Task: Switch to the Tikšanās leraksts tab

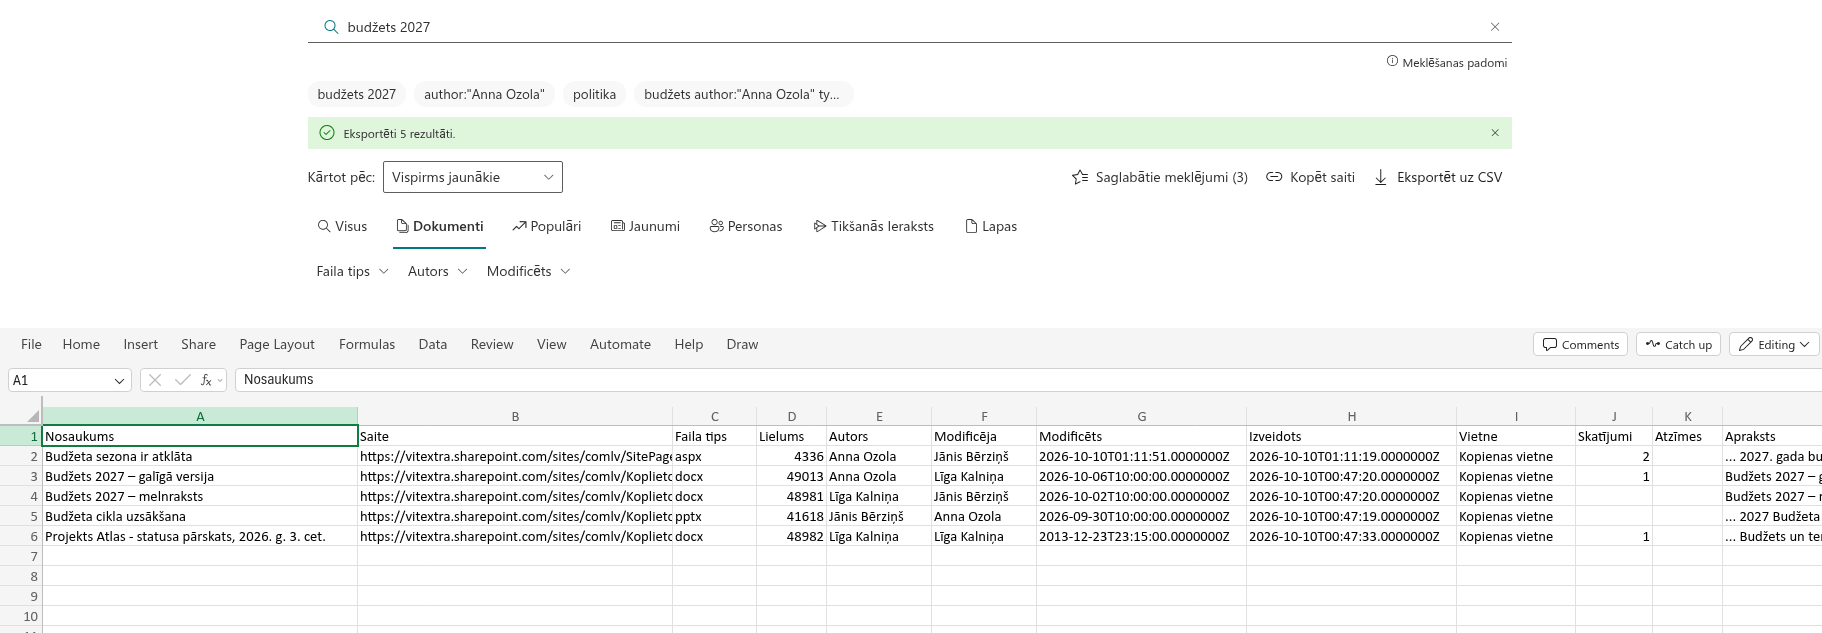Action: tap(873, 226)
